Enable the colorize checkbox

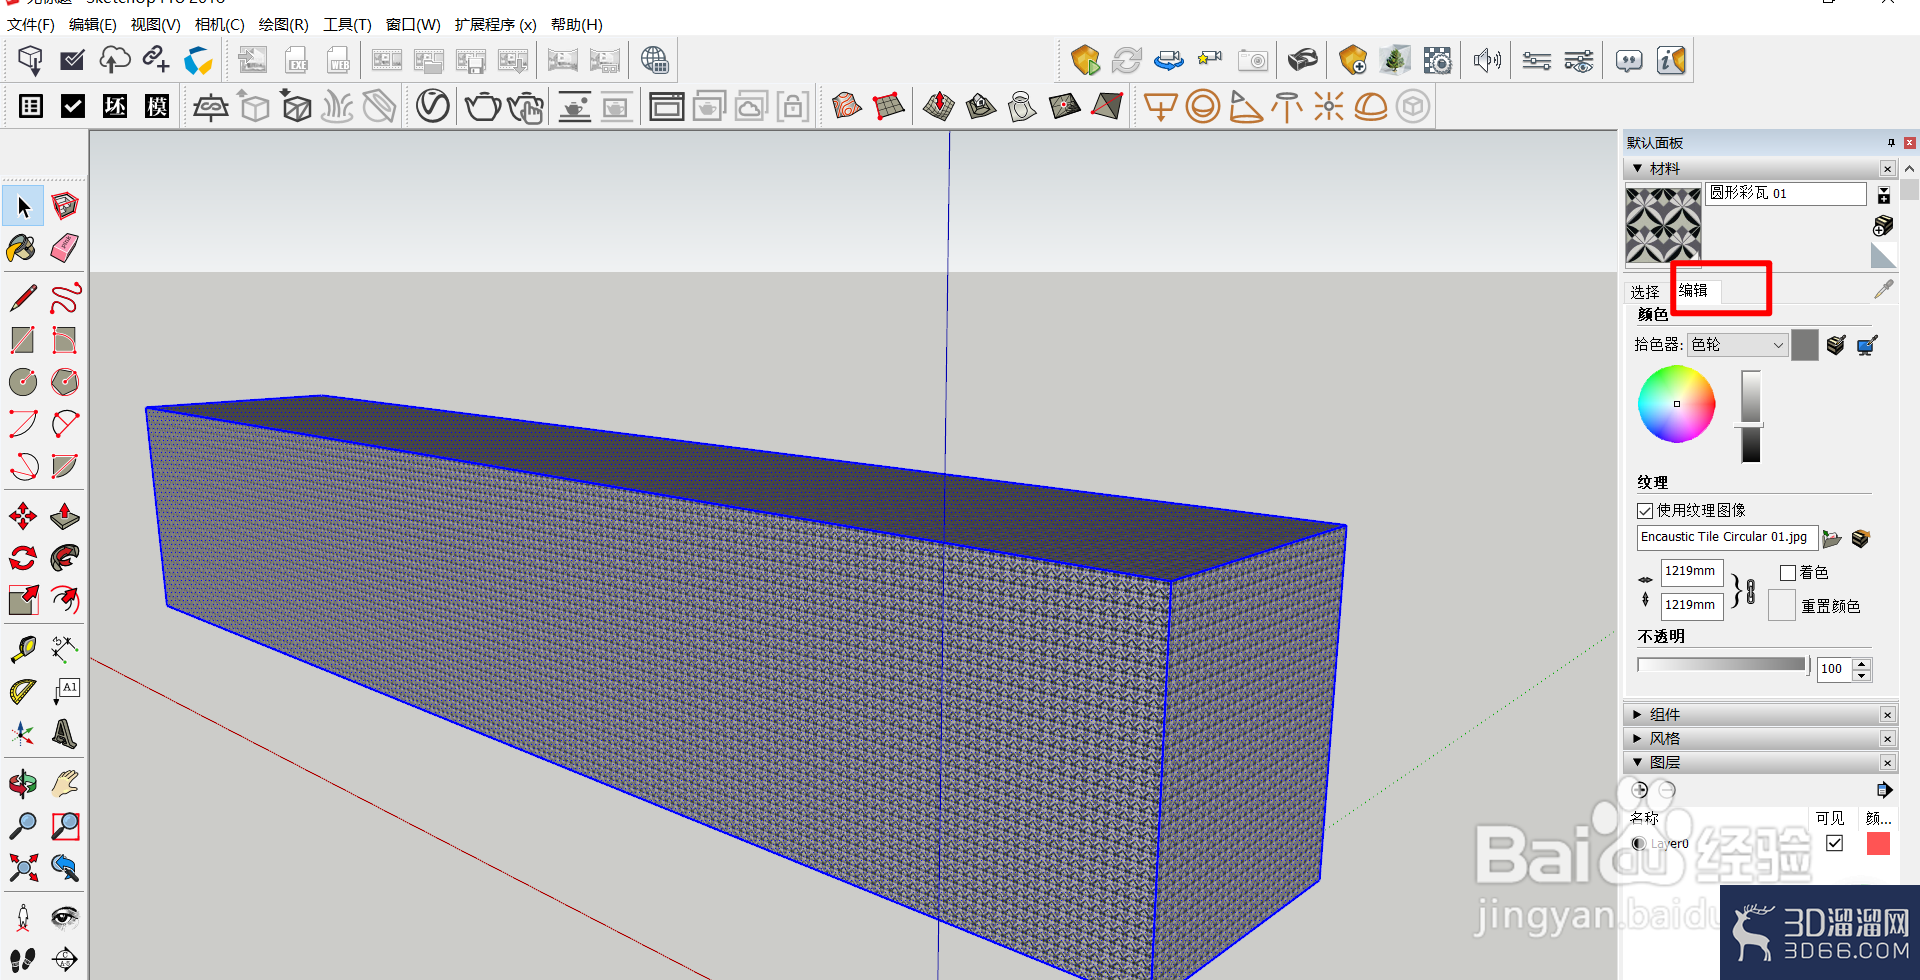[1788, 573]
